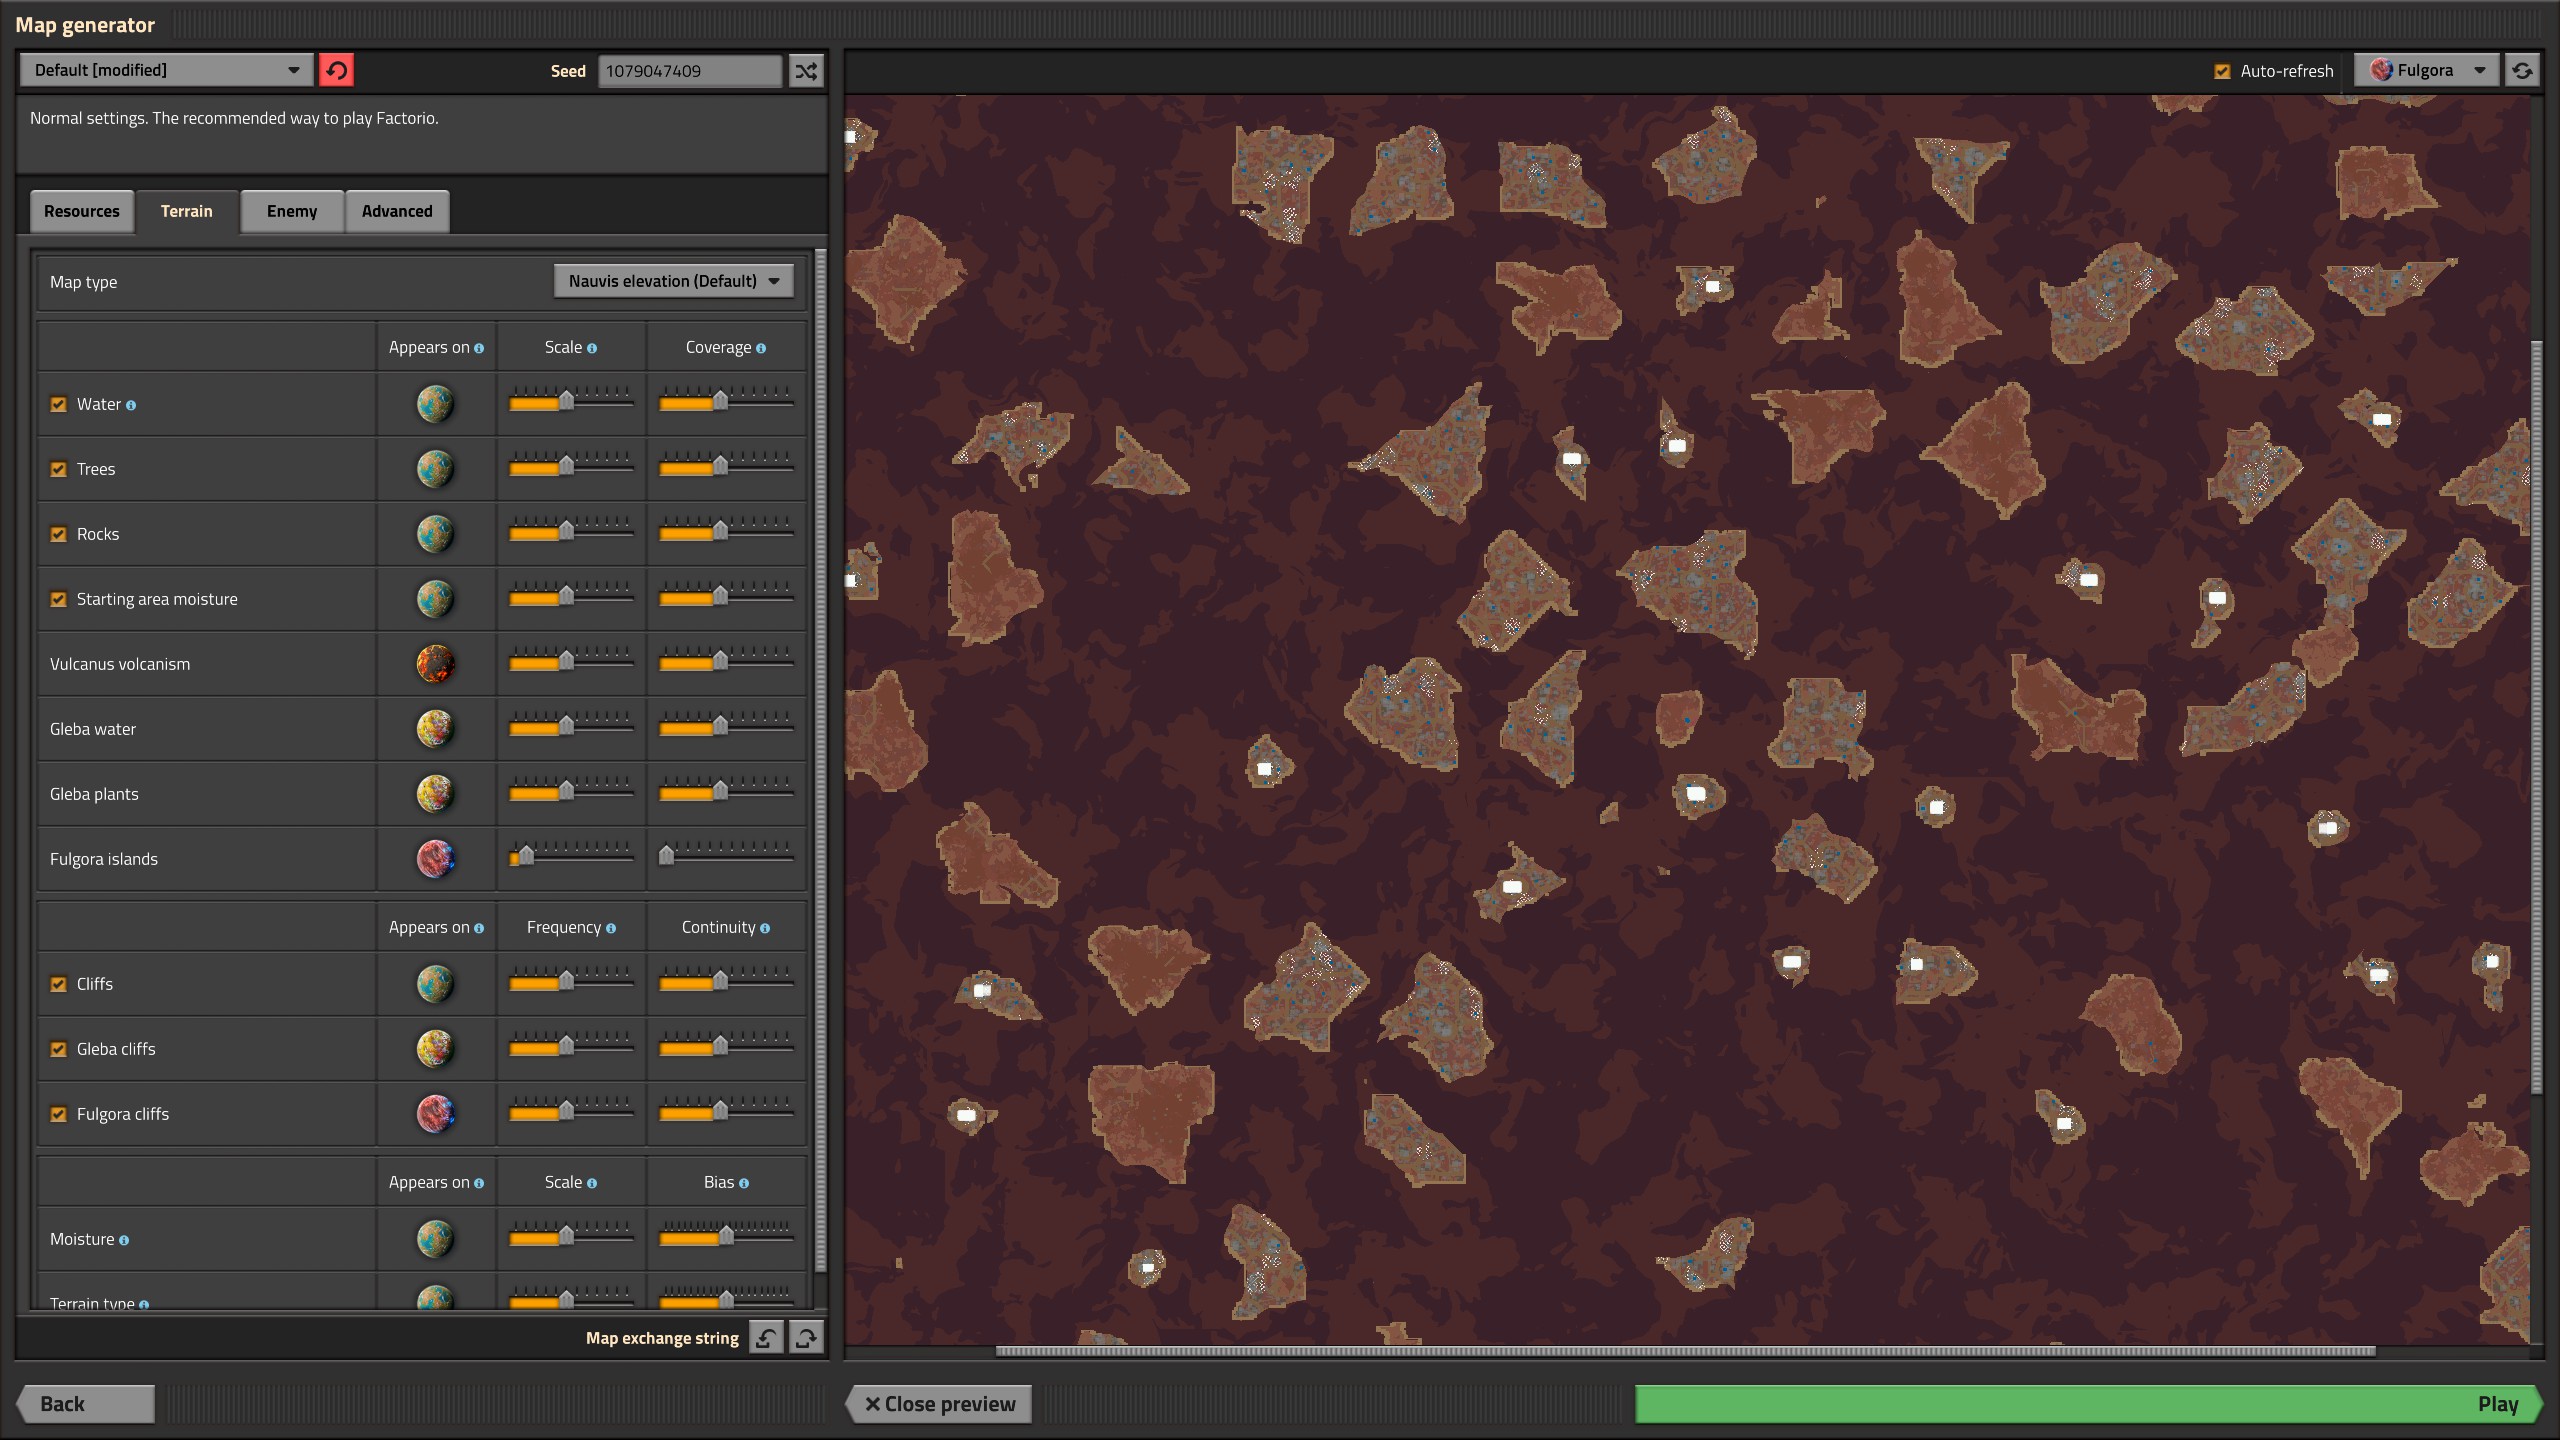Adjust the Trees coverage slider
This screenshot has height=1440, width=2560.
tap(726, 467)
